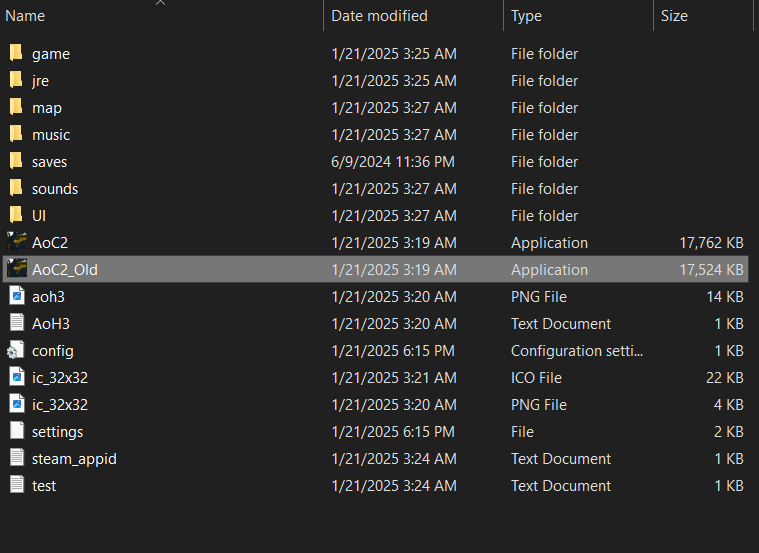The width and height of the screenshot is (759, 553).
Task: Click the Type column header
Action: click(526, 16)
